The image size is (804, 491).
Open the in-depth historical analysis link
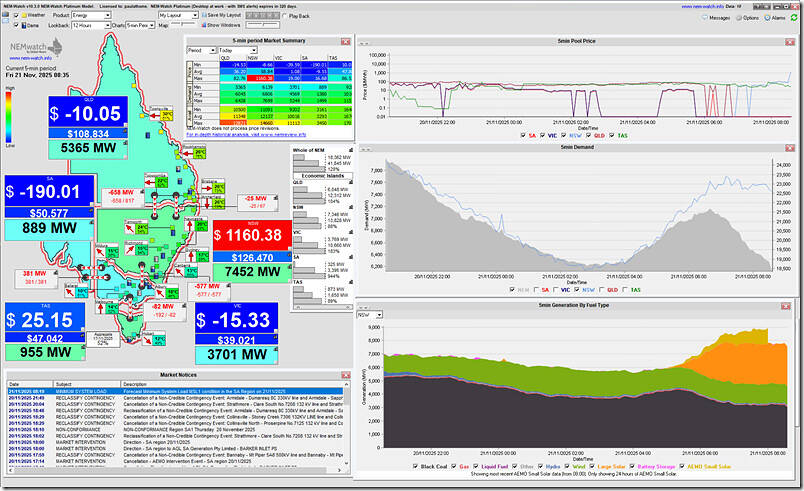click(x=246, y=135)
